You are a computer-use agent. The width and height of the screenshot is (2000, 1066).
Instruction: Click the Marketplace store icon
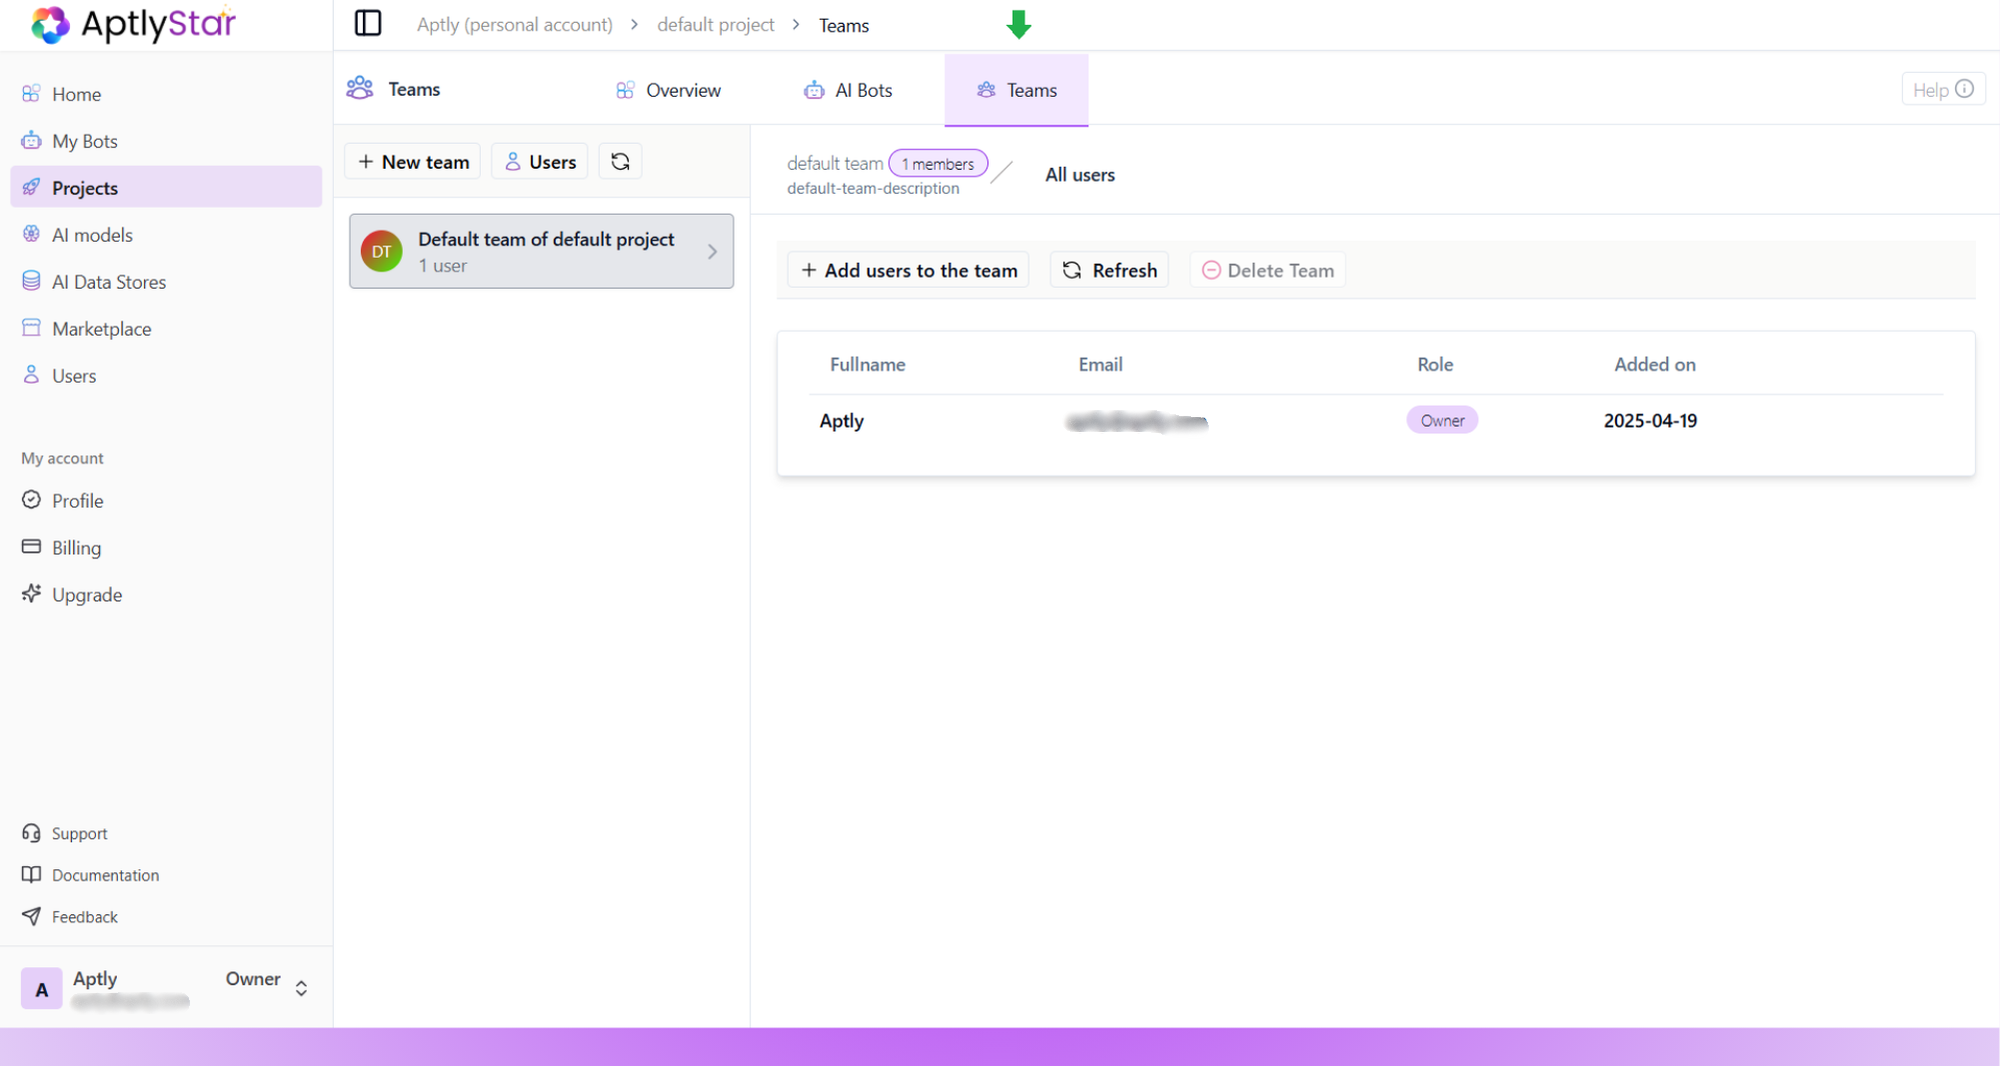(x=31, y=328)
